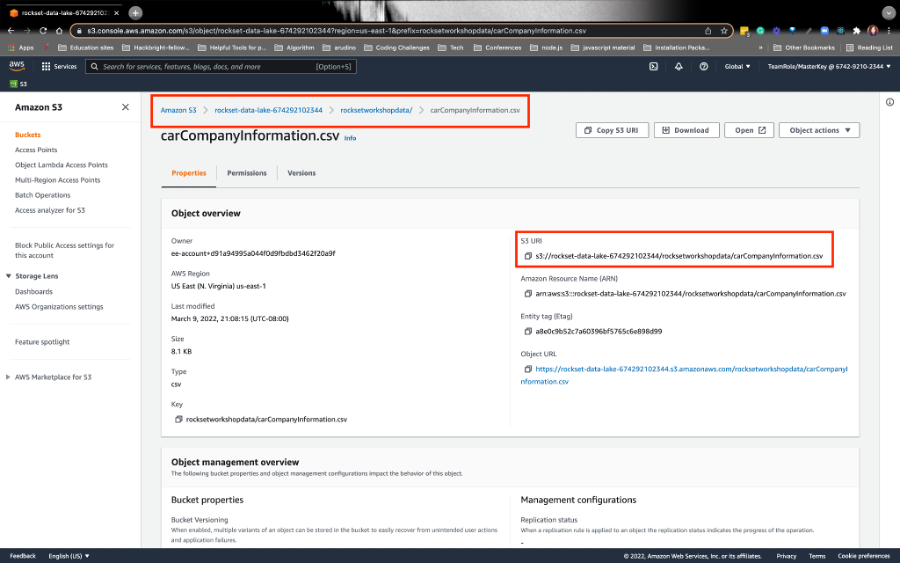Copy the S3 URI value icon
The width and height of the screenshot is (902, 564).
[528, 256]
